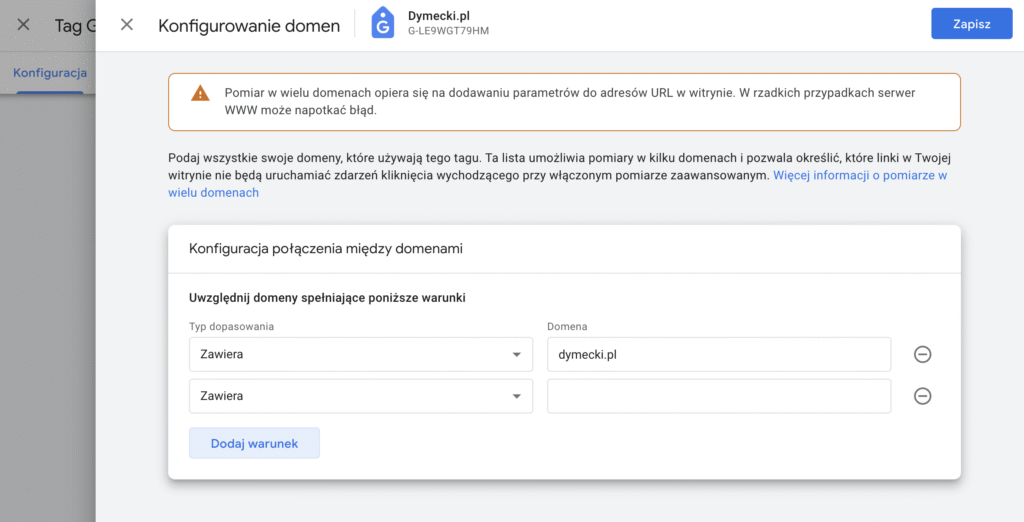Save changes with the Zapisz button
1024x522 pixels.
coord(971,24)
